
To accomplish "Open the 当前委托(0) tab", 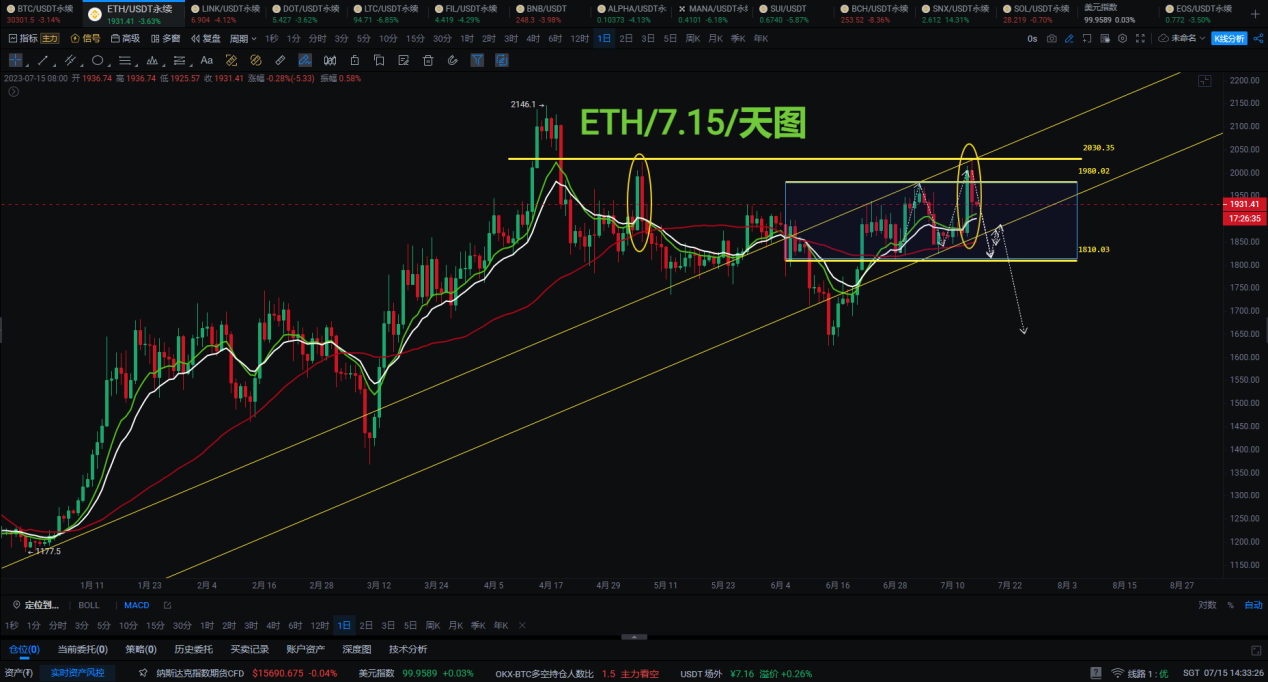I will [83, 649].
